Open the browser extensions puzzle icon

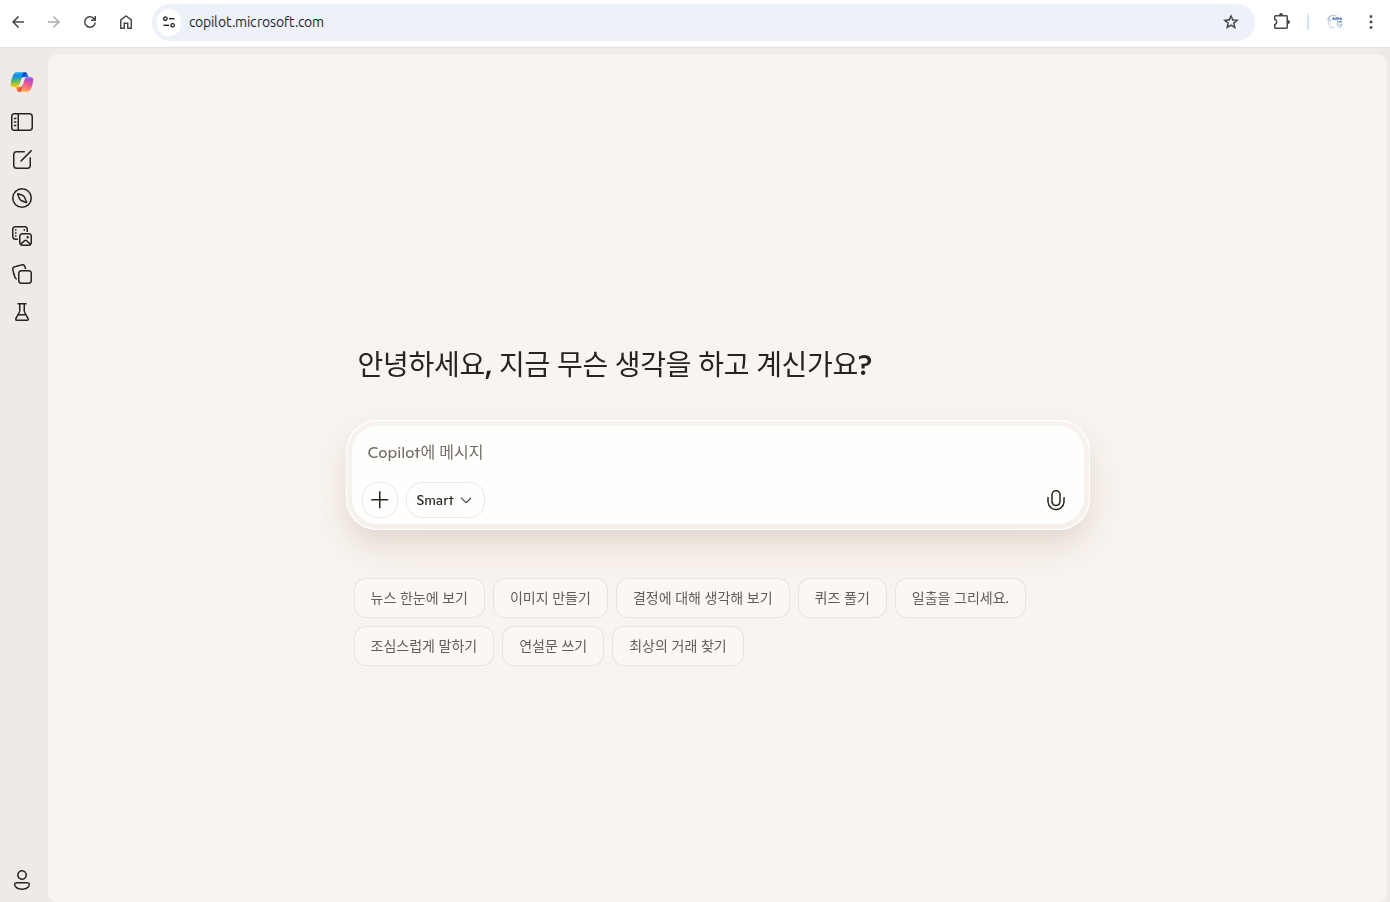click(x=1281, y=22)
